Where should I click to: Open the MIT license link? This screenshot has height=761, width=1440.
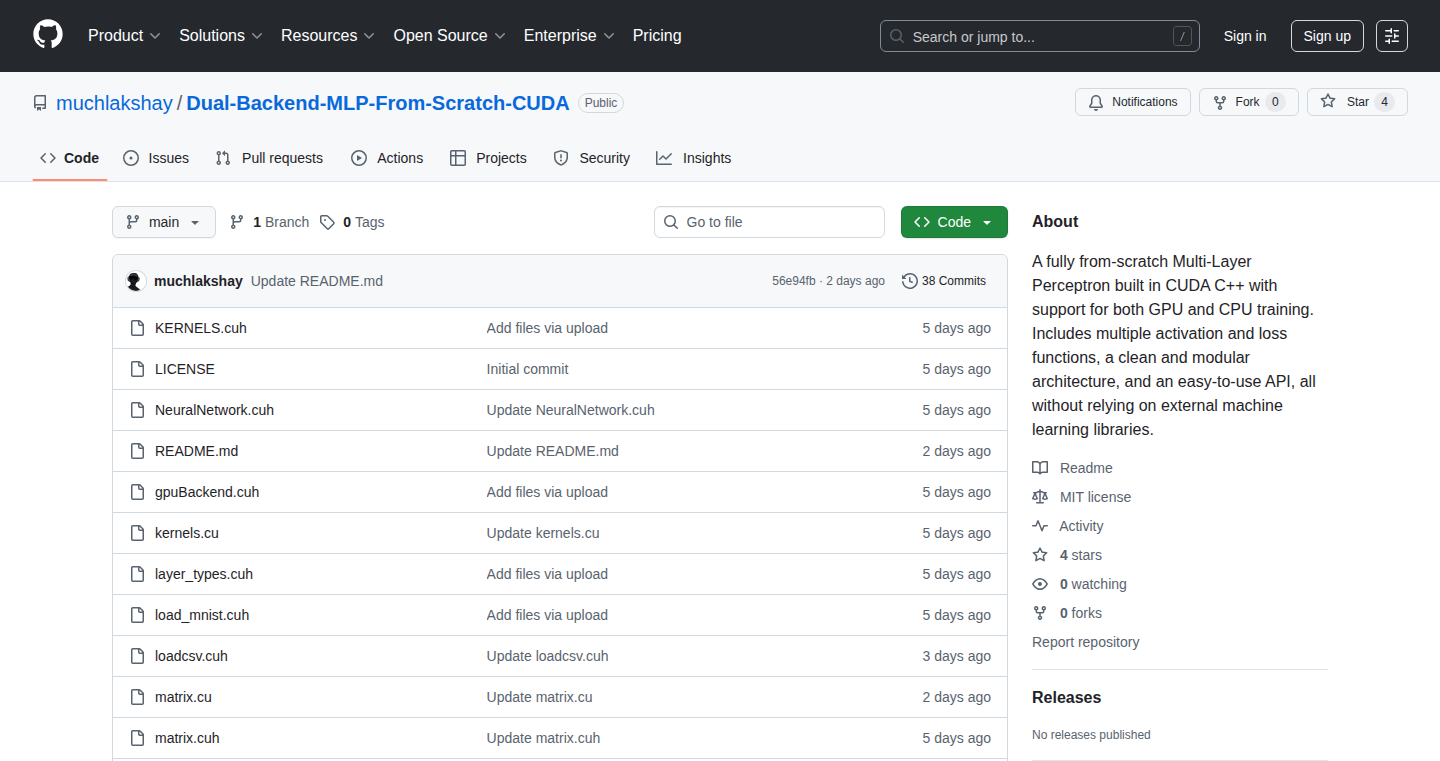pos(1082,497)
